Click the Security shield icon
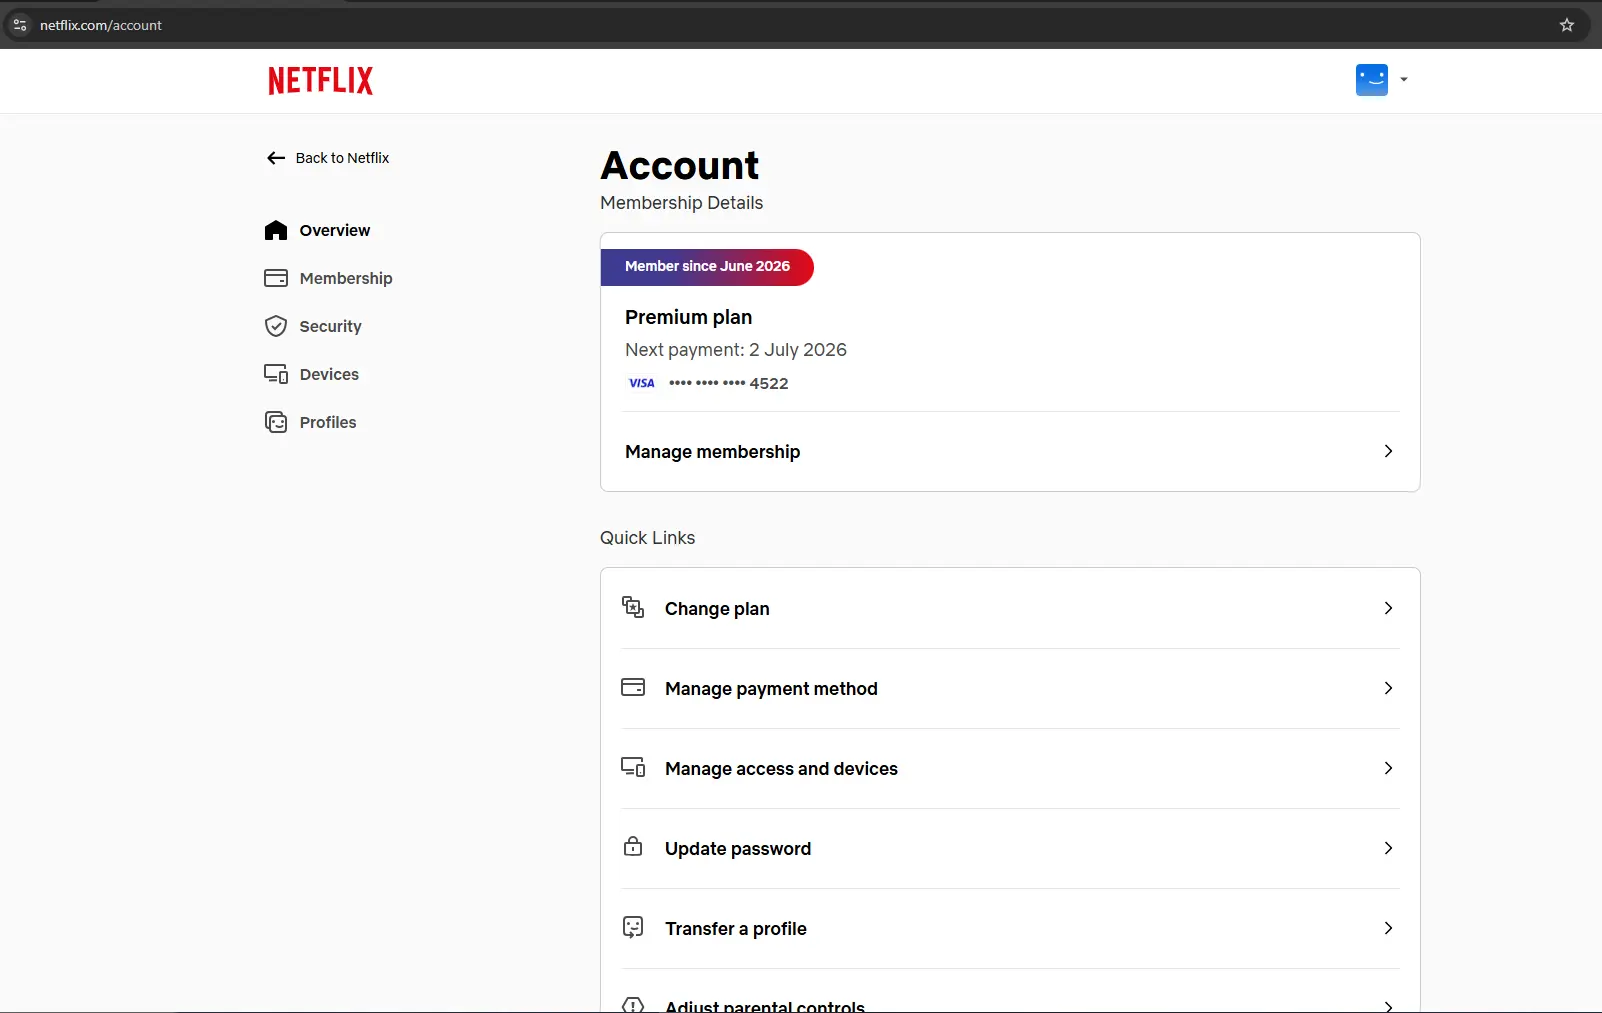 pyautogui.click(x=276, y=326)
